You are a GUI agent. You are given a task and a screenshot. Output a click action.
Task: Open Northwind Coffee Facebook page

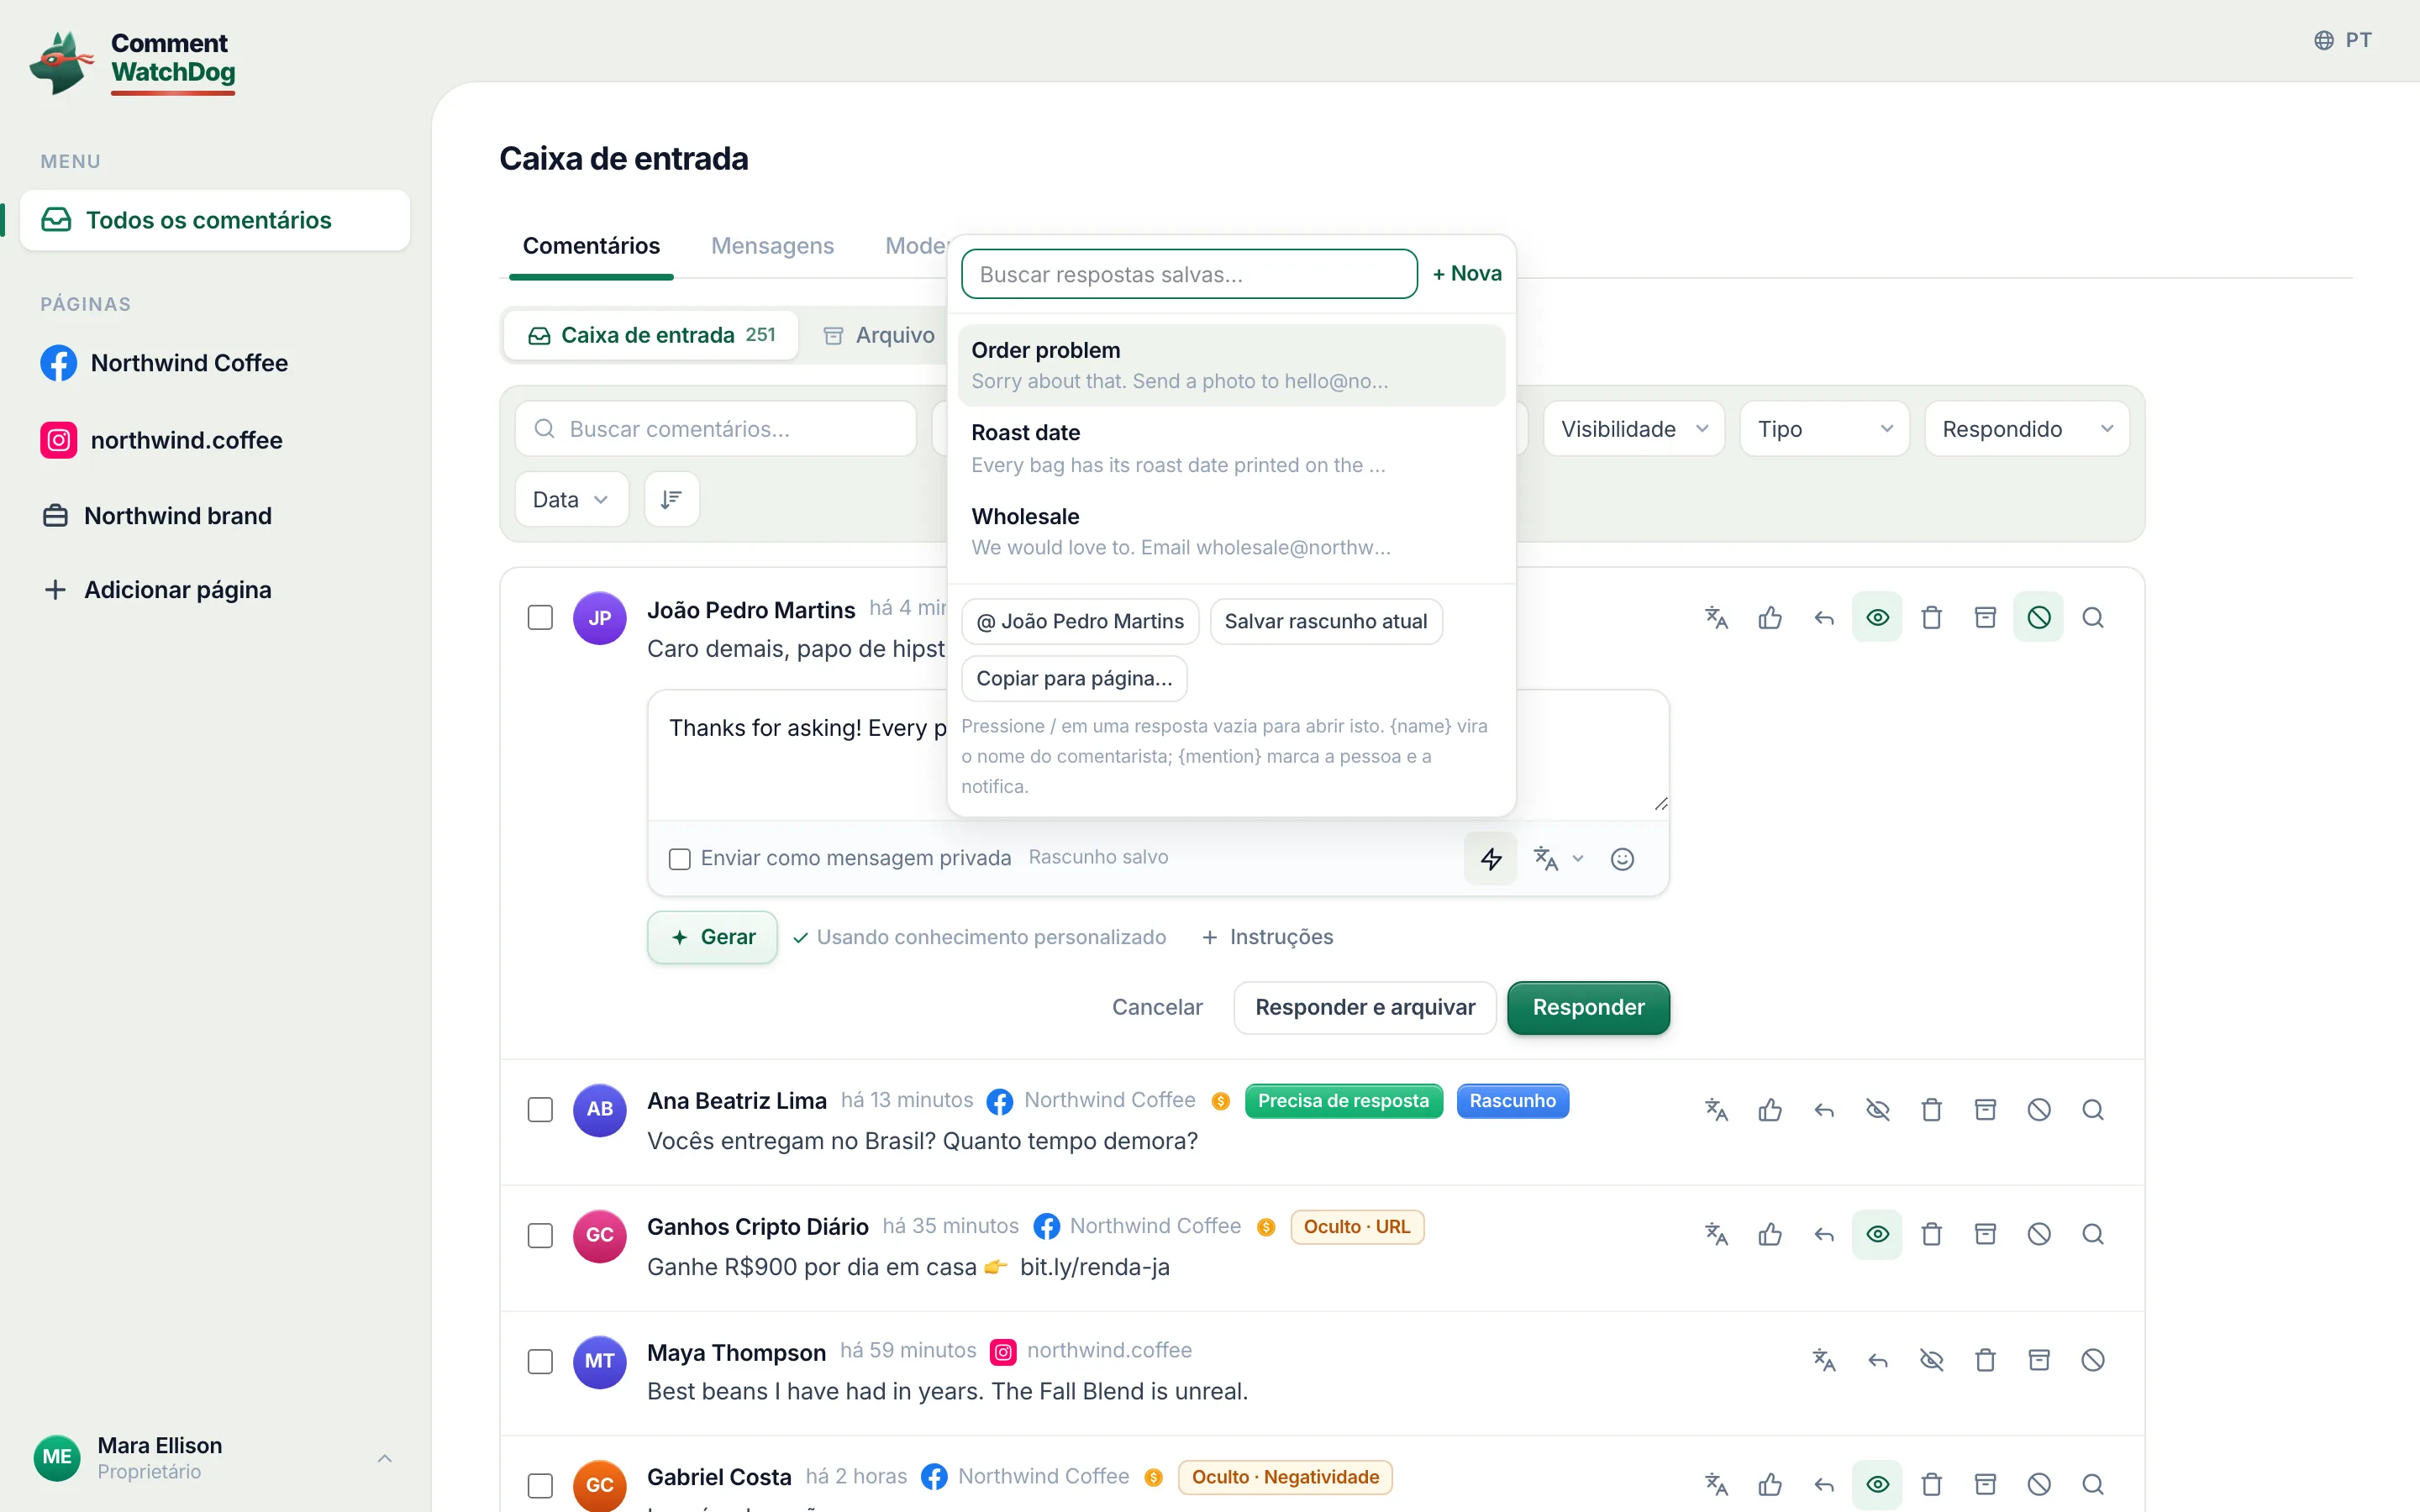click(164, 363)
